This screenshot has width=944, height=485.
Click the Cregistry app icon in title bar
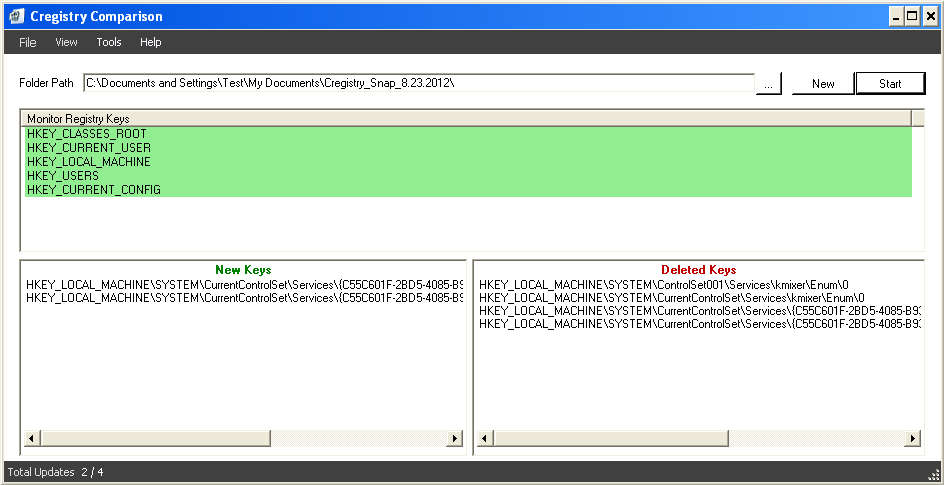16,16
